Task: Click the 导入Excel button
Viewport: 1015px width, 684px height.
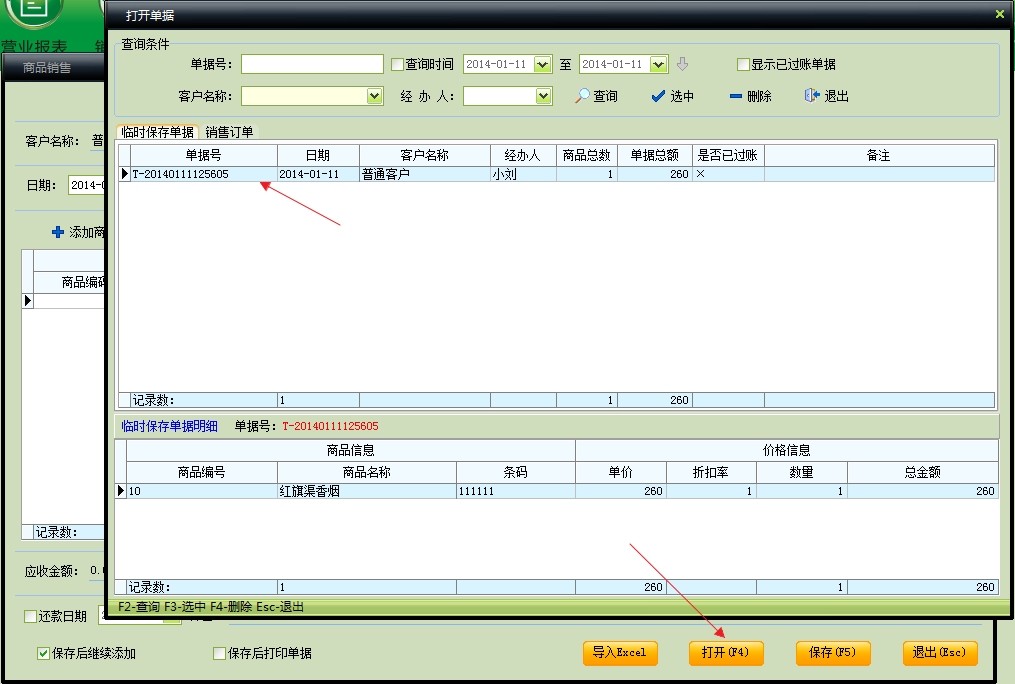Action: (619, 652)
